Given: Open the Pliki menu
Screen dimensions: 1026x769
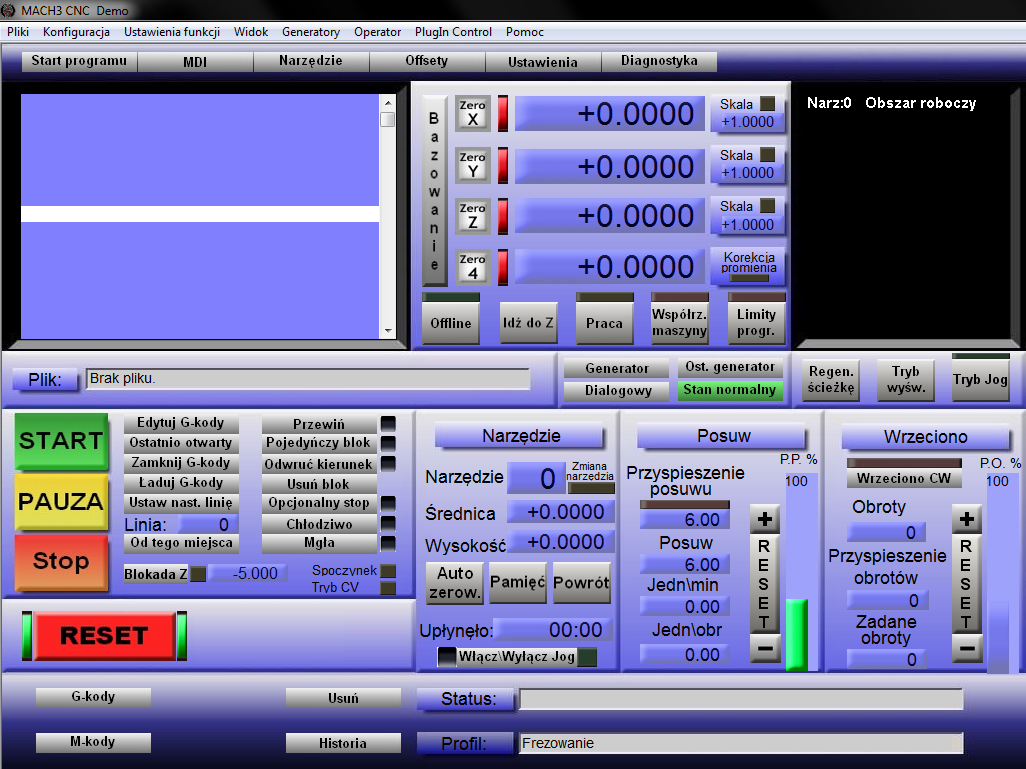Looking at the screenshot, I should click(x=18, y=31).
